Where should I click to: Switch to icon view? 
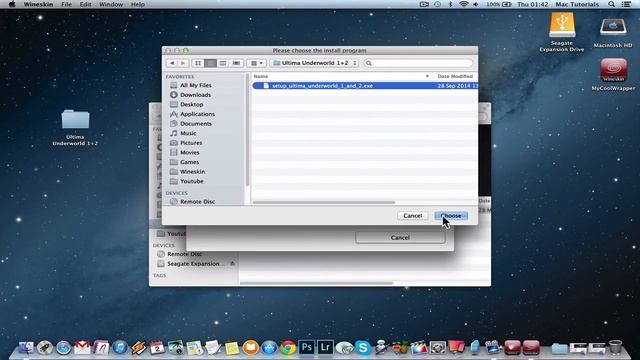[198, 63]
